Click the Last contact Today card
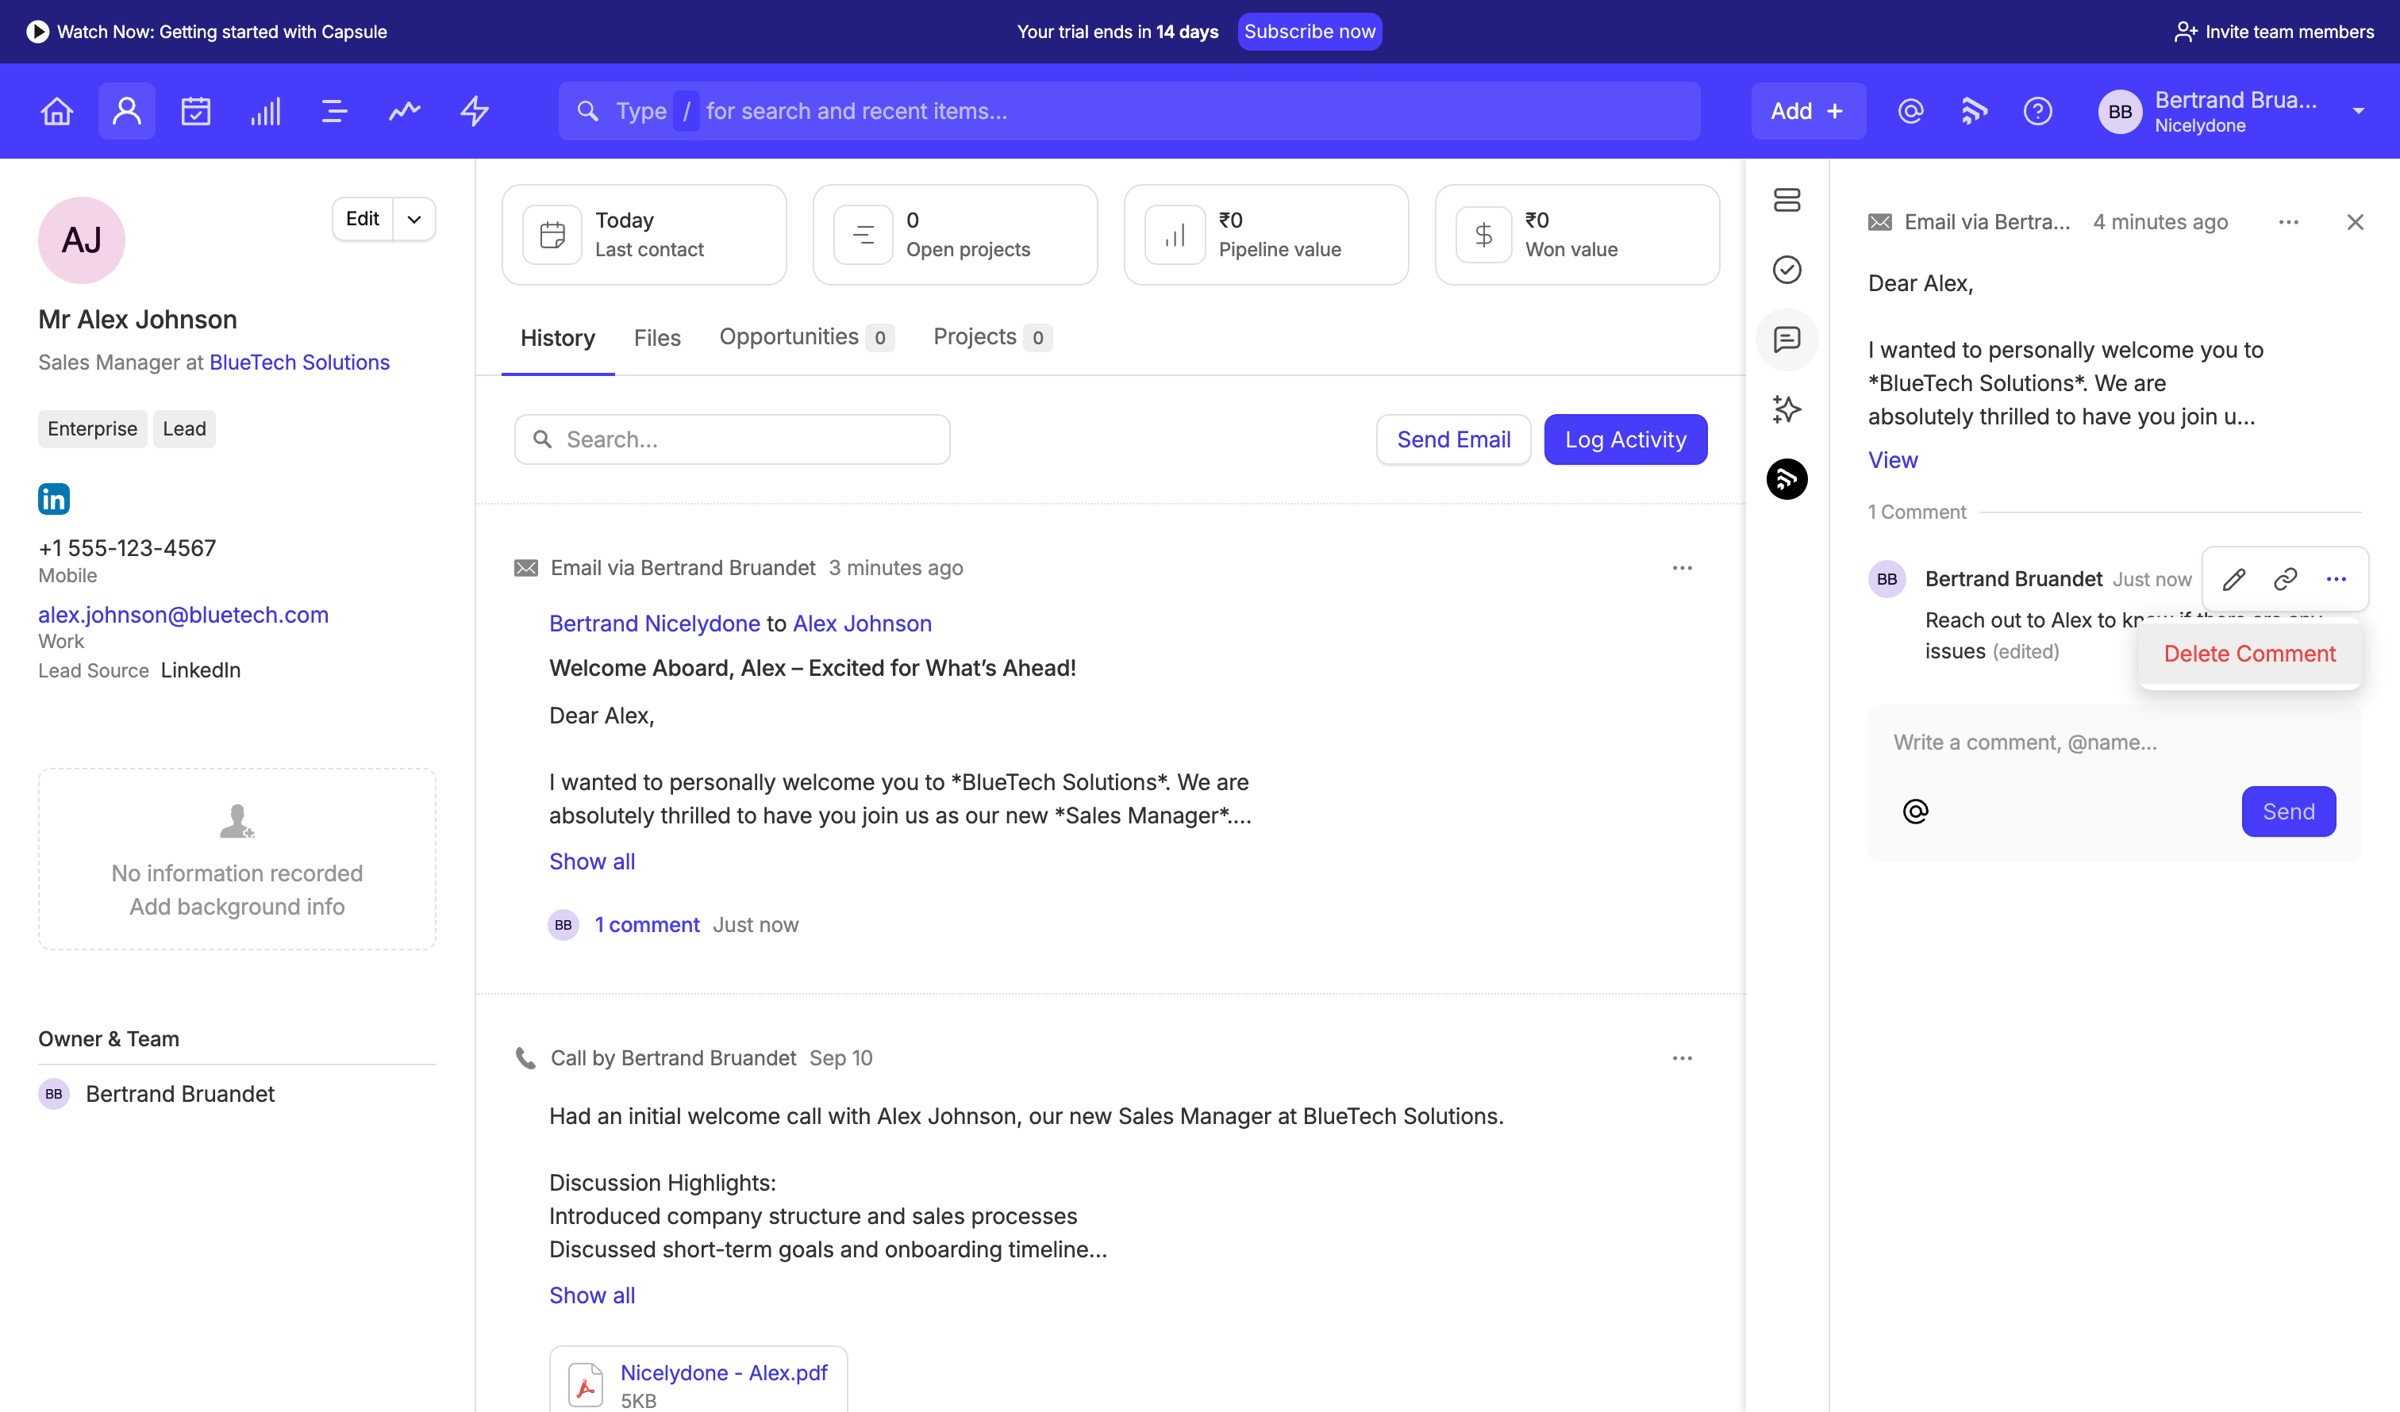2400x1412 pixels. pyautogui.click(x=644, y=235)
